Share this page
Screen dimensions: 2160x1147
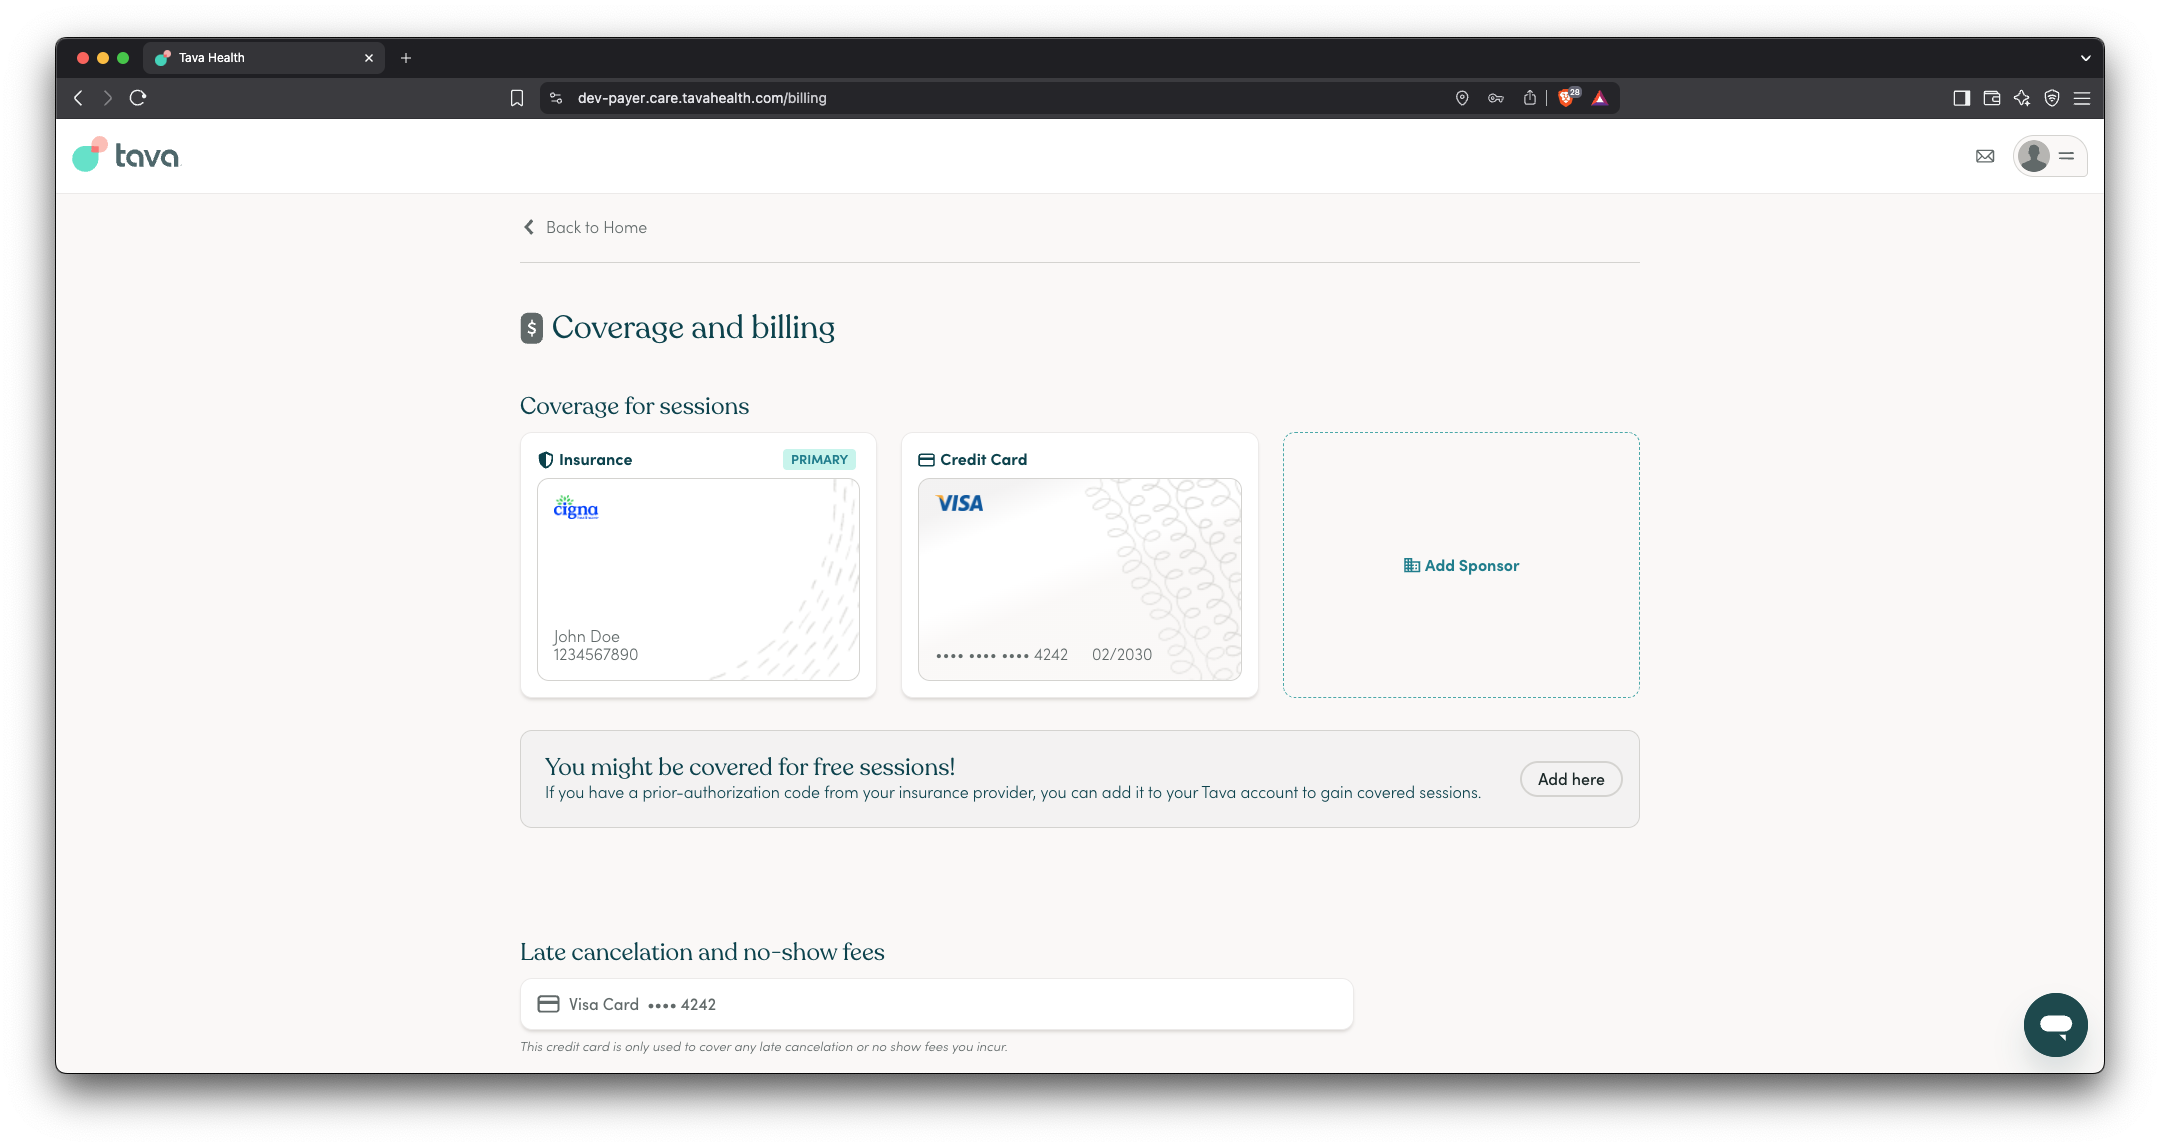(1530, 98)
